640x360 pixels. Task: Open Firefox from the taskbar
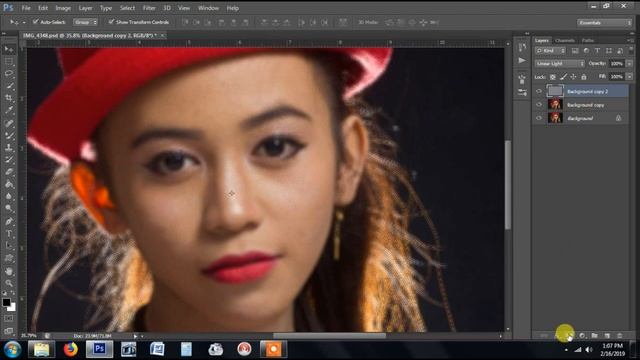coord(71,349)
